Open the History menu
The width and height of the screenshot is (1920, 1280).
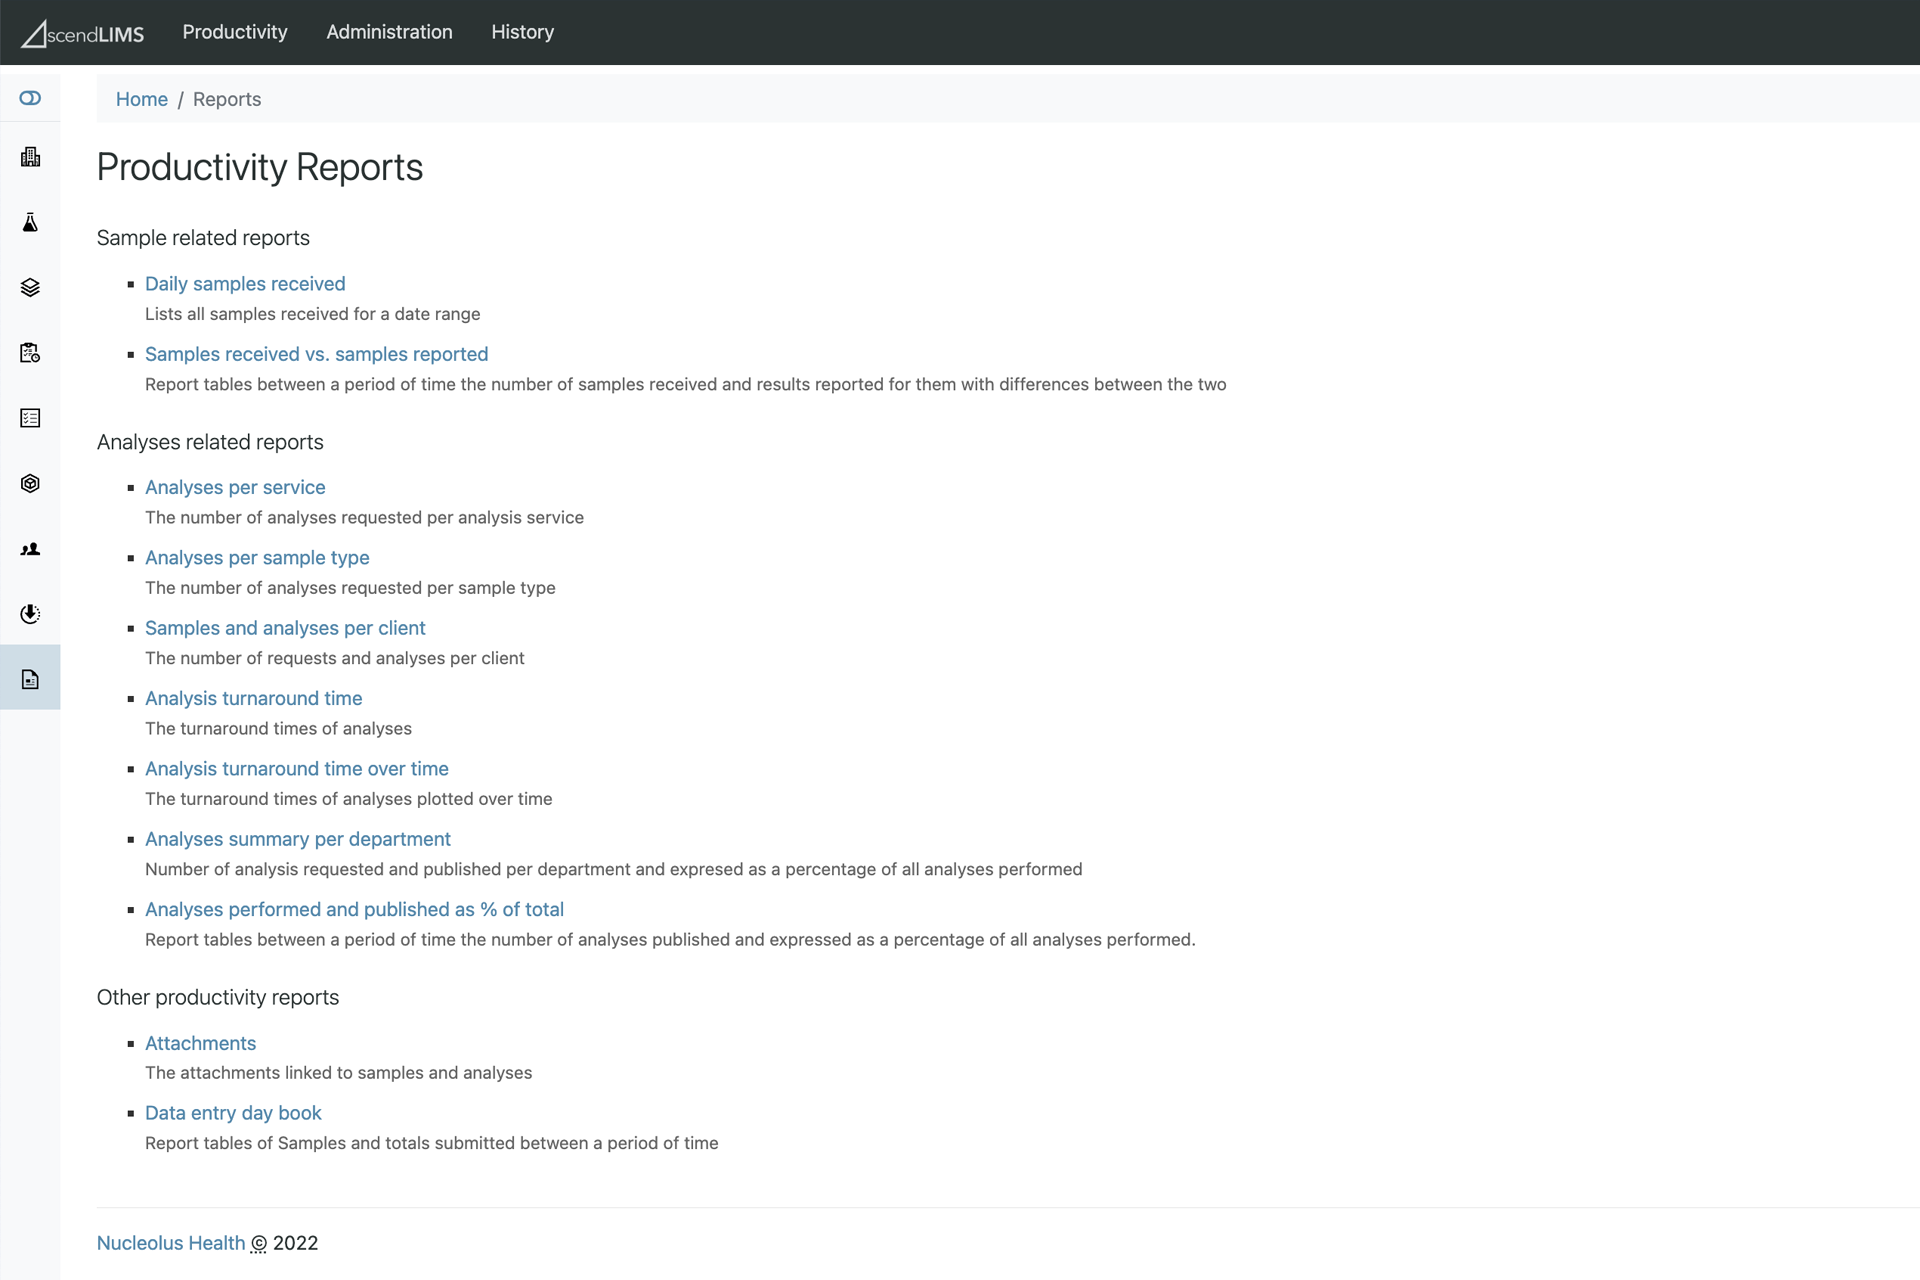point(522,32)
